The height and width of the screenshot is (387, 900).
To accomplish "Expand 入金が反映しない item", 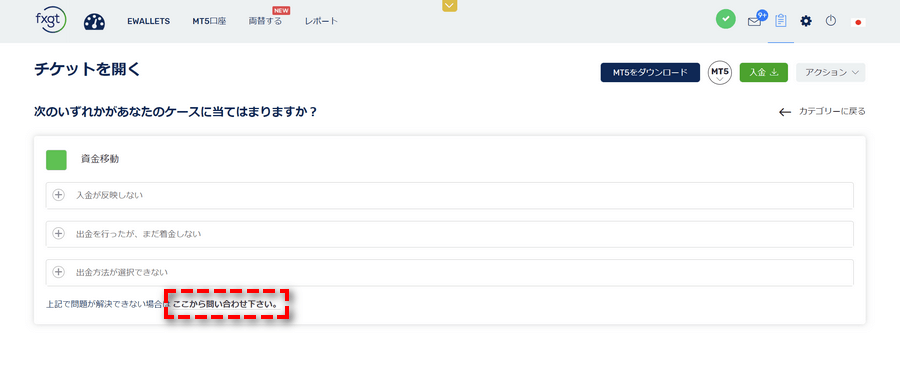I will pyautogui.click(x=449, y=195).
